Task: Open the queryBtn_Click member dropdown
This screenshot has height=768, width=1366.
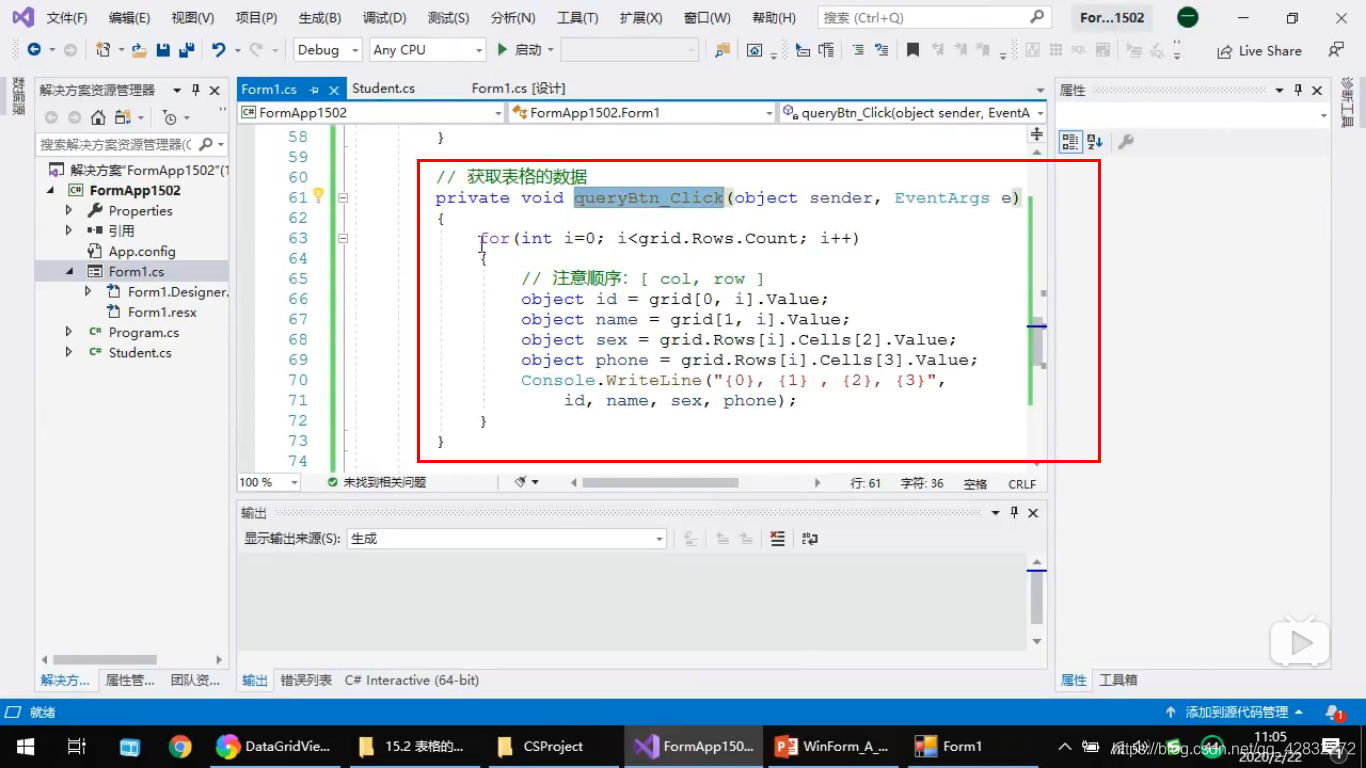Action: tap(913, 113)
